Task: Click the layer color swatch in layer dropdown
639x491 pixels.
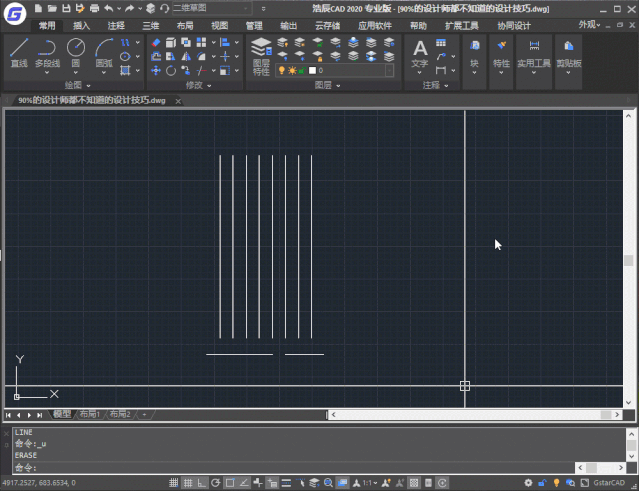Action: point(312,71)
